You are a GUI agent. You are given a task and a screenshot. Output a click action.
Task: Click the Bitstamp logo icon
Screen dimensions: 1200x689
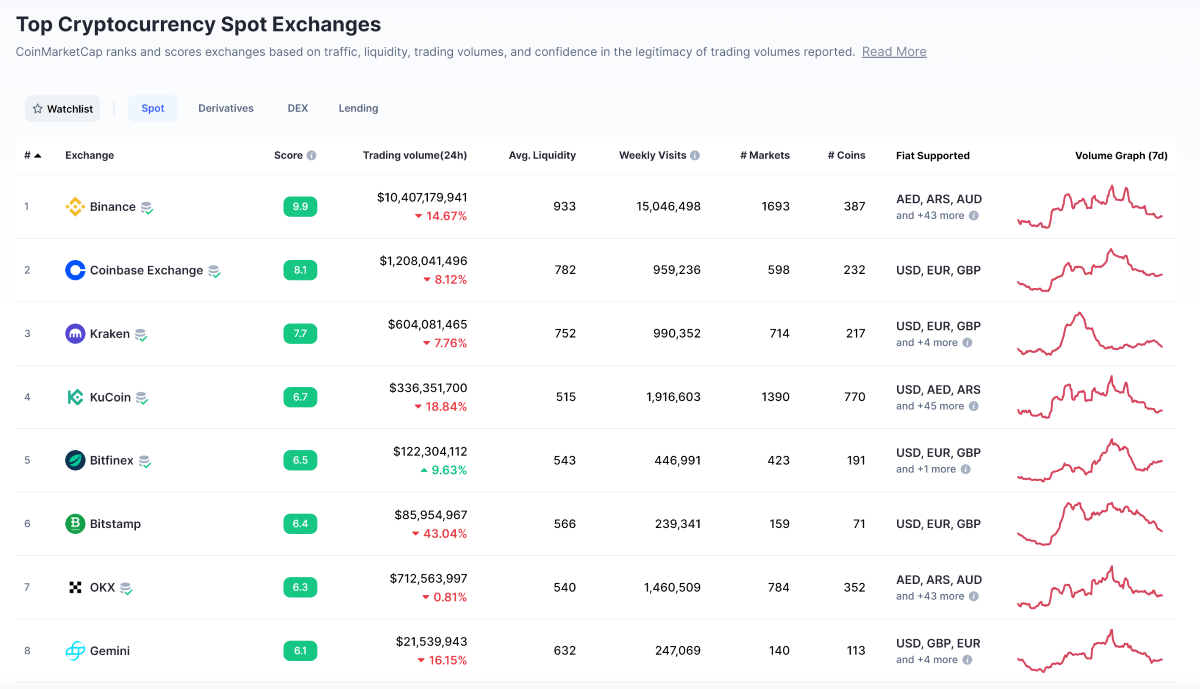tap(75, 524)
